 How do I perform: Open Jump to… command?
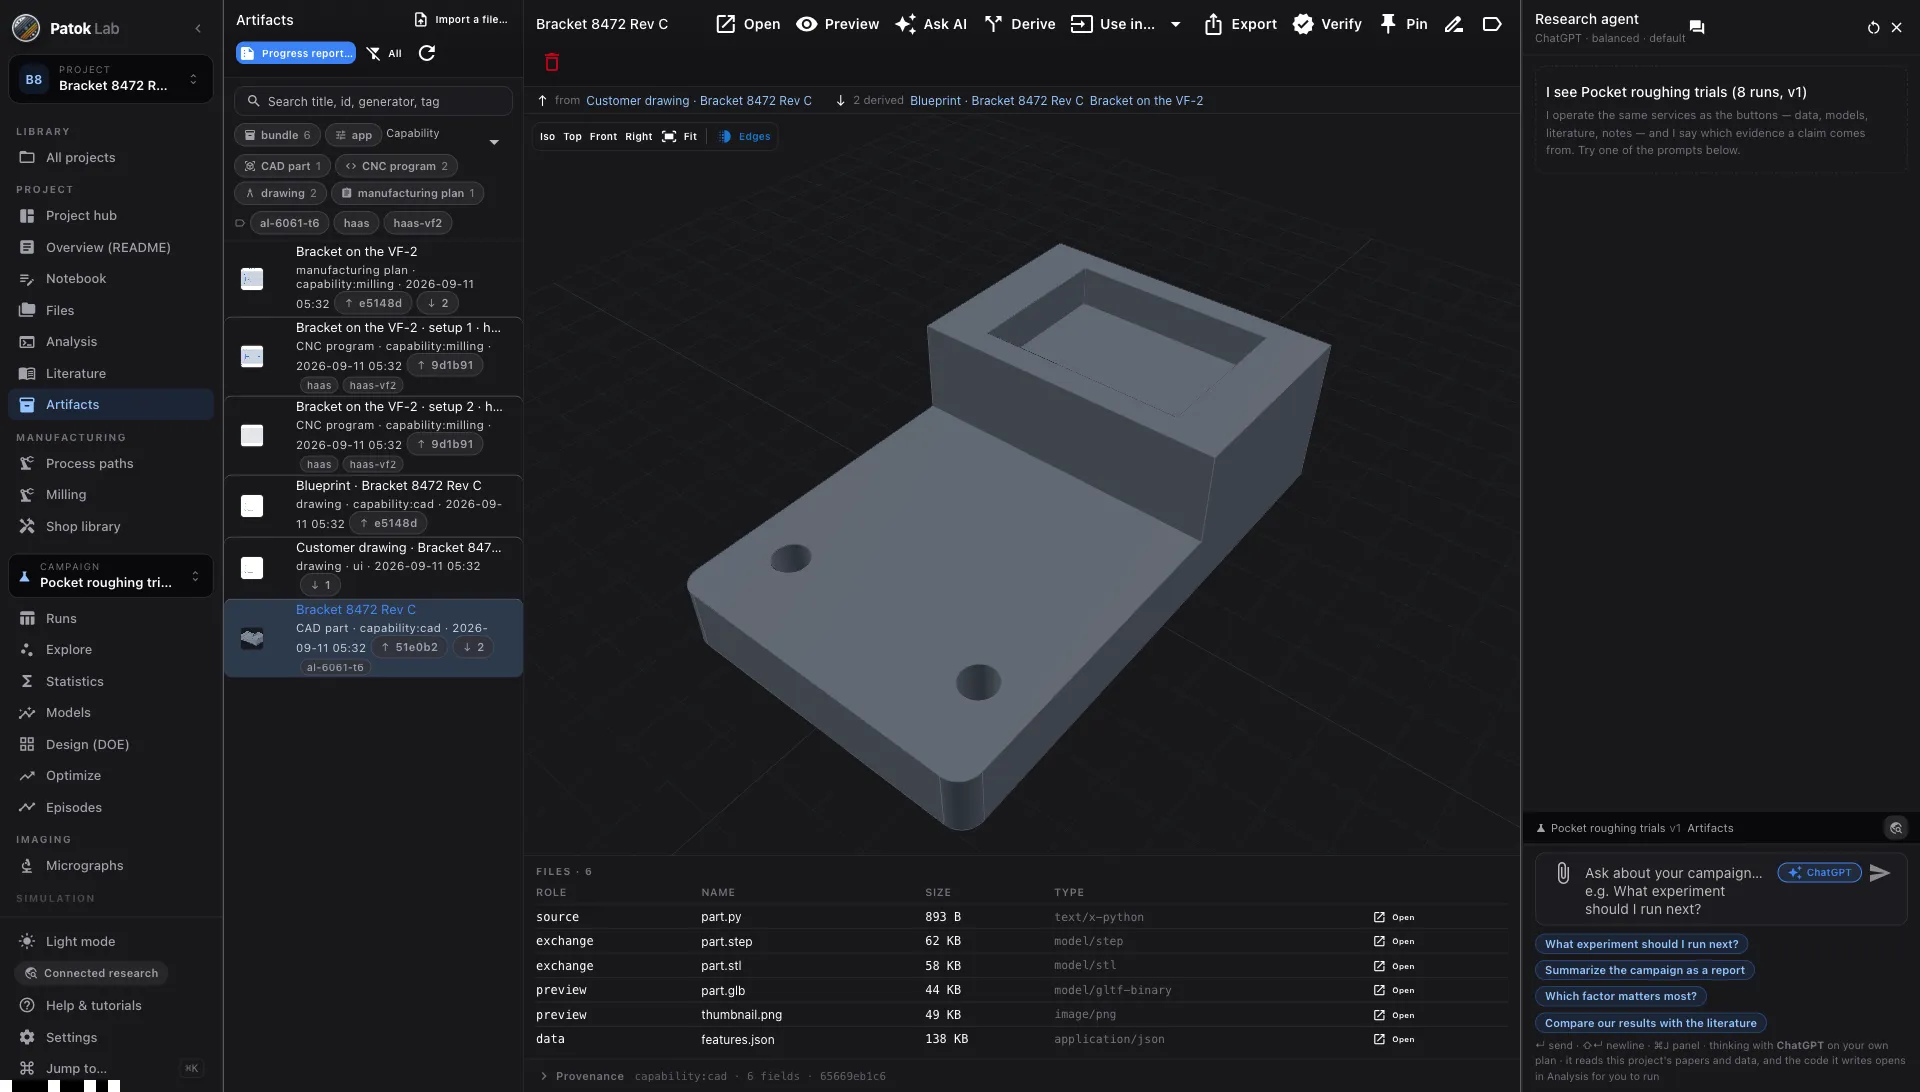[x=111, y=1069]
